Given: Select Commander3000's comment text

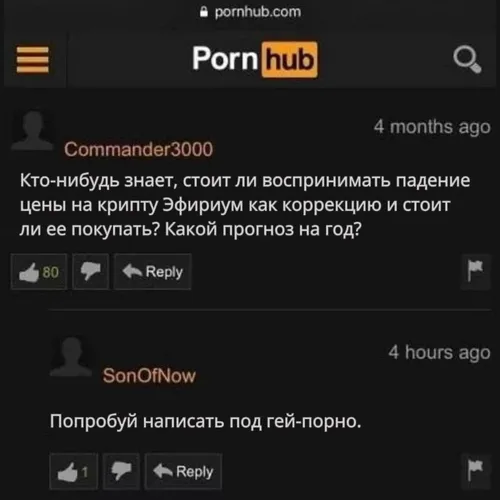Looking at the screenshot, I should click(x=245, y=205).
